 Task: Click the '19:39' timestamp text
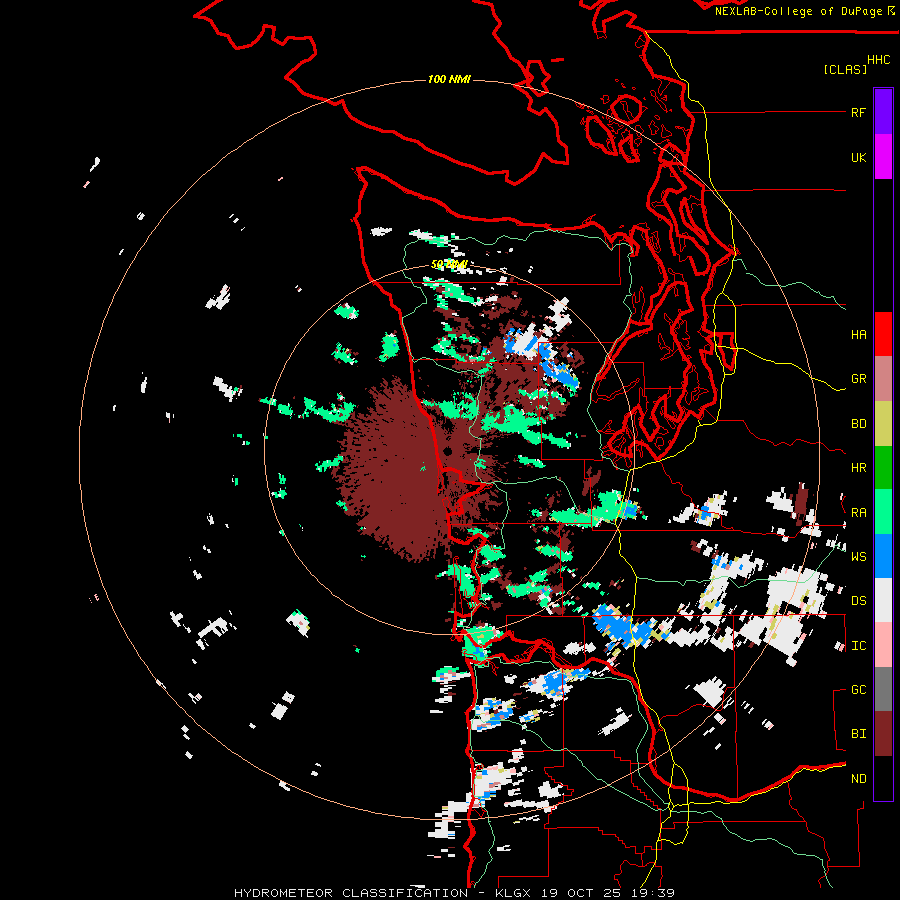pyautogui.click(x=651, y=893)
